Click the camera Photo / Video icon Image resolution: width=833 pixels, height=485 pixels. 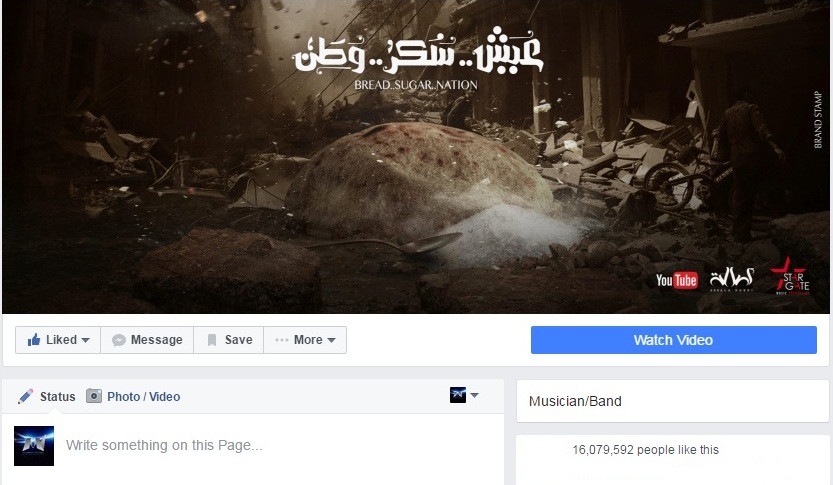[94, 396]
